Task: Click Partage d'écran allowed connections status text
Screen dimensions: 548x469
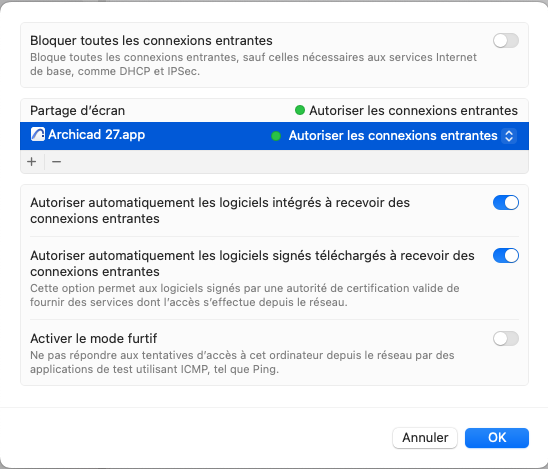Action: click(x=413, y=110)
